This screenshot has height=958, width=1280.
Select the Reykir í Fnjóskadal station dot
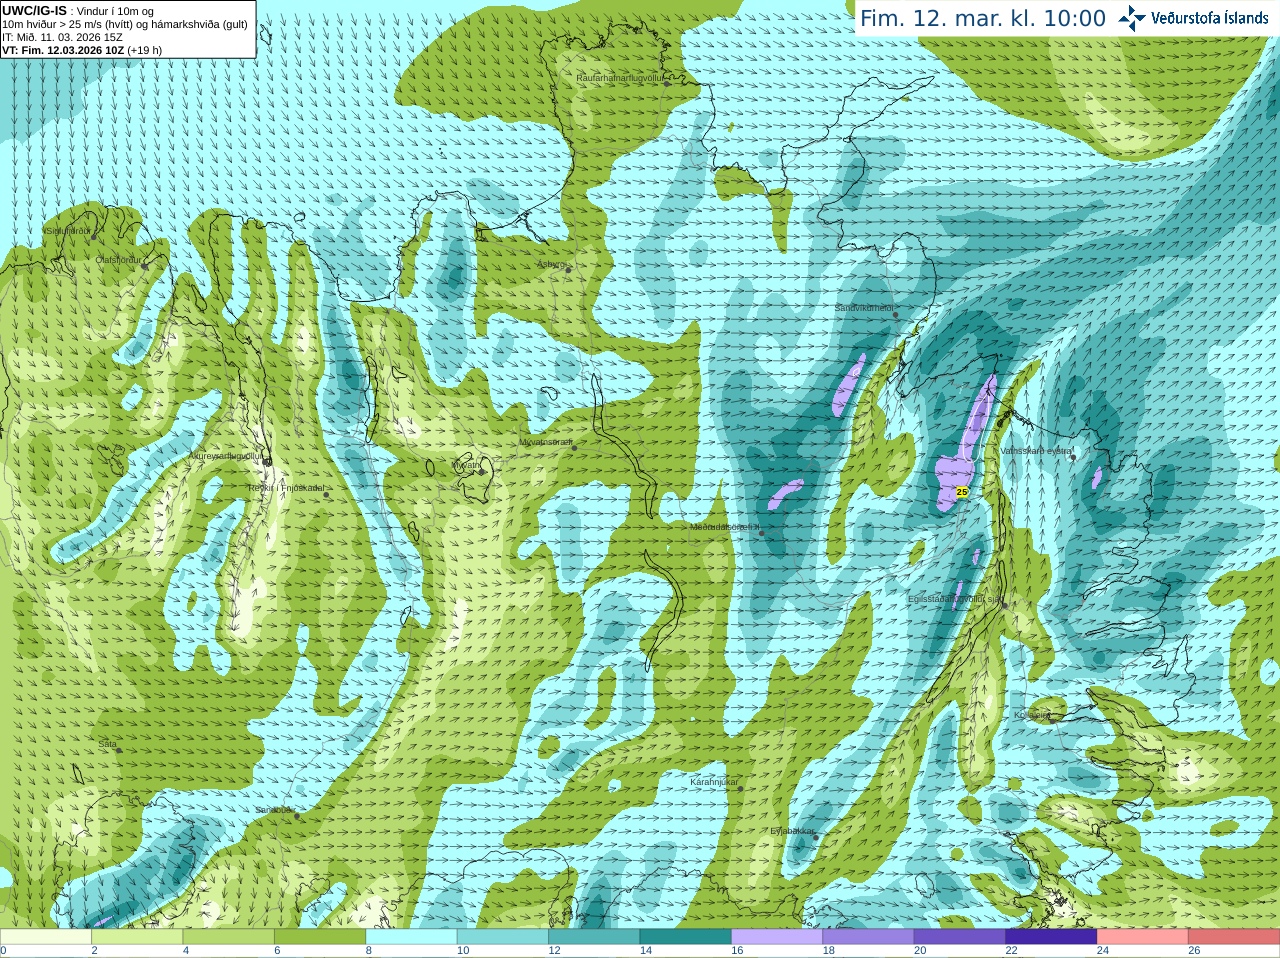(x=326, y=494)
